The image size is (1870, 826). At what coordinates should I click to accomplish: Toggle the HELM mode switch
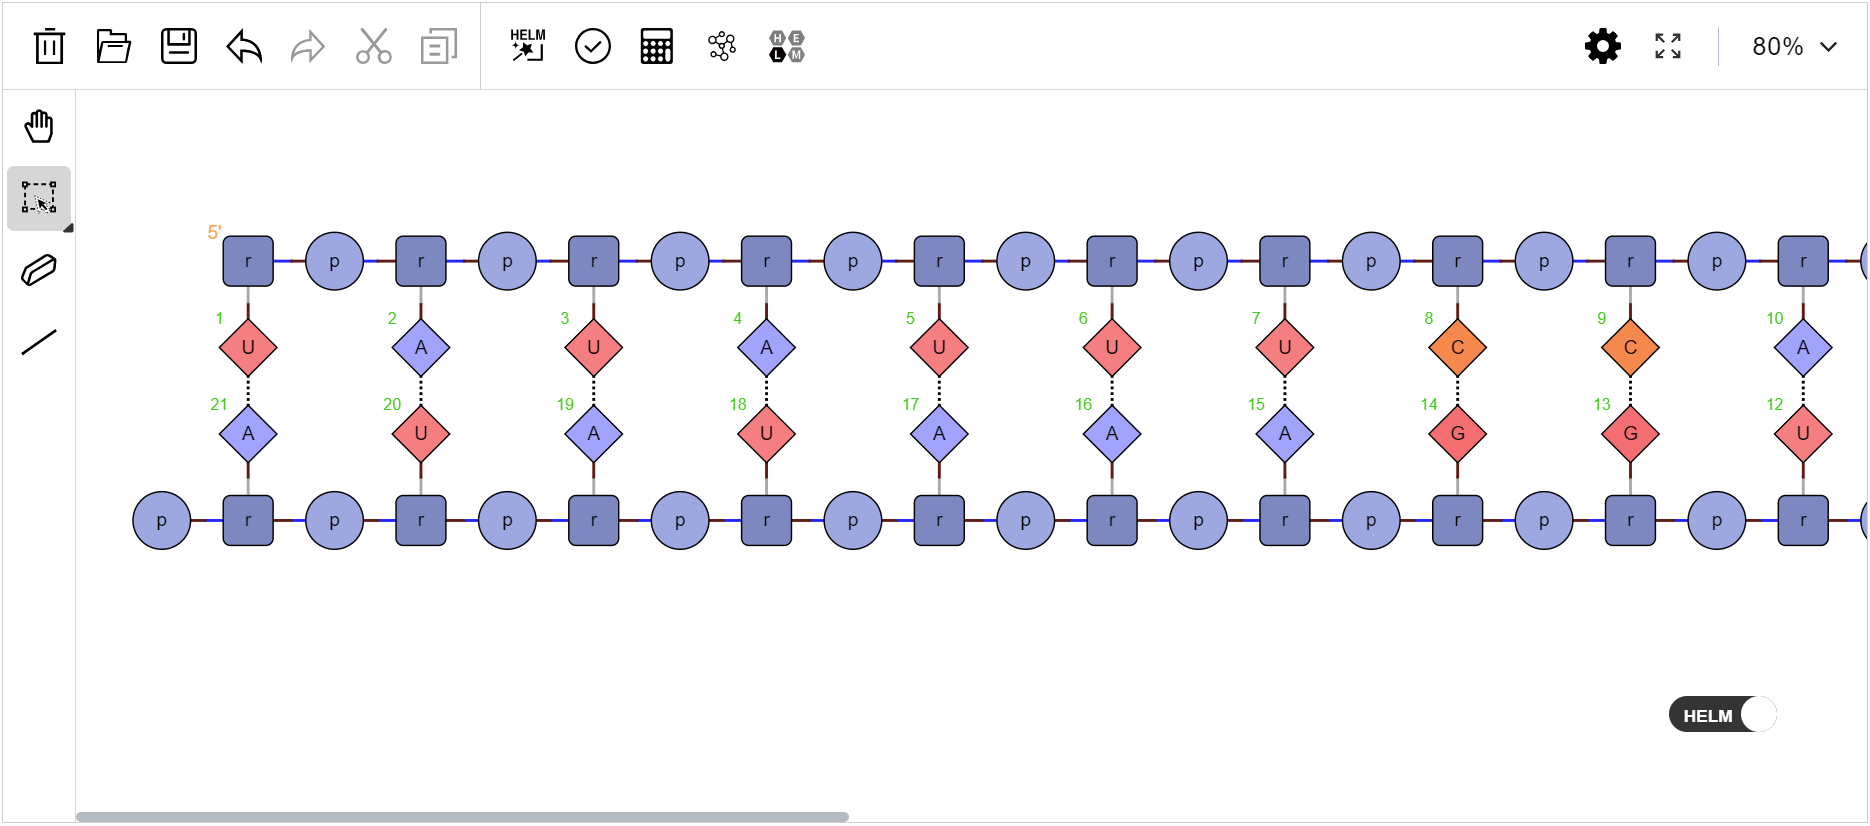(1723, 715)
